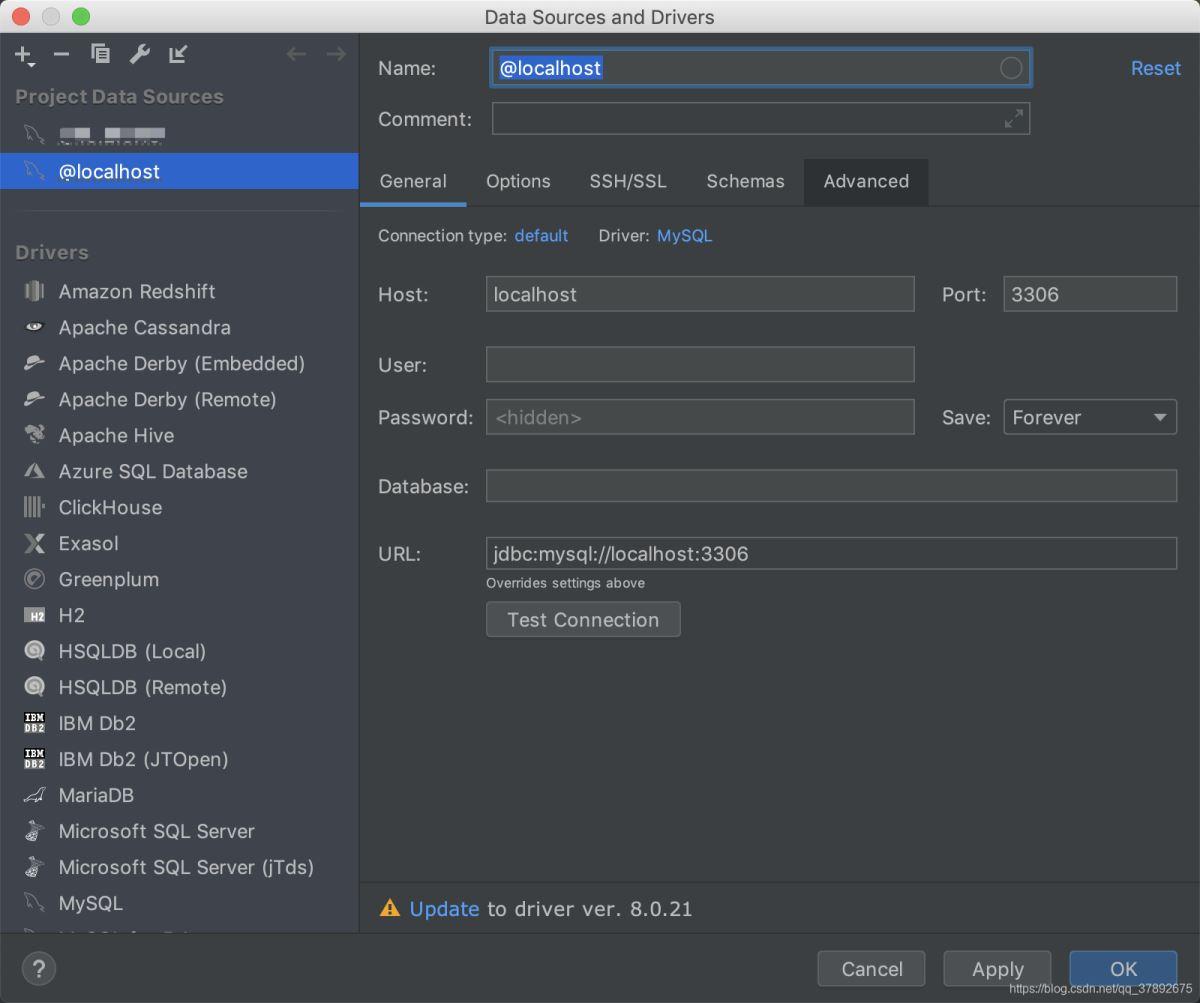Image resolution: width=1200 pixels, height=1003 pixels.
Task: Select the Apache Cassandra driver
Action: click(x=144, y=327)
